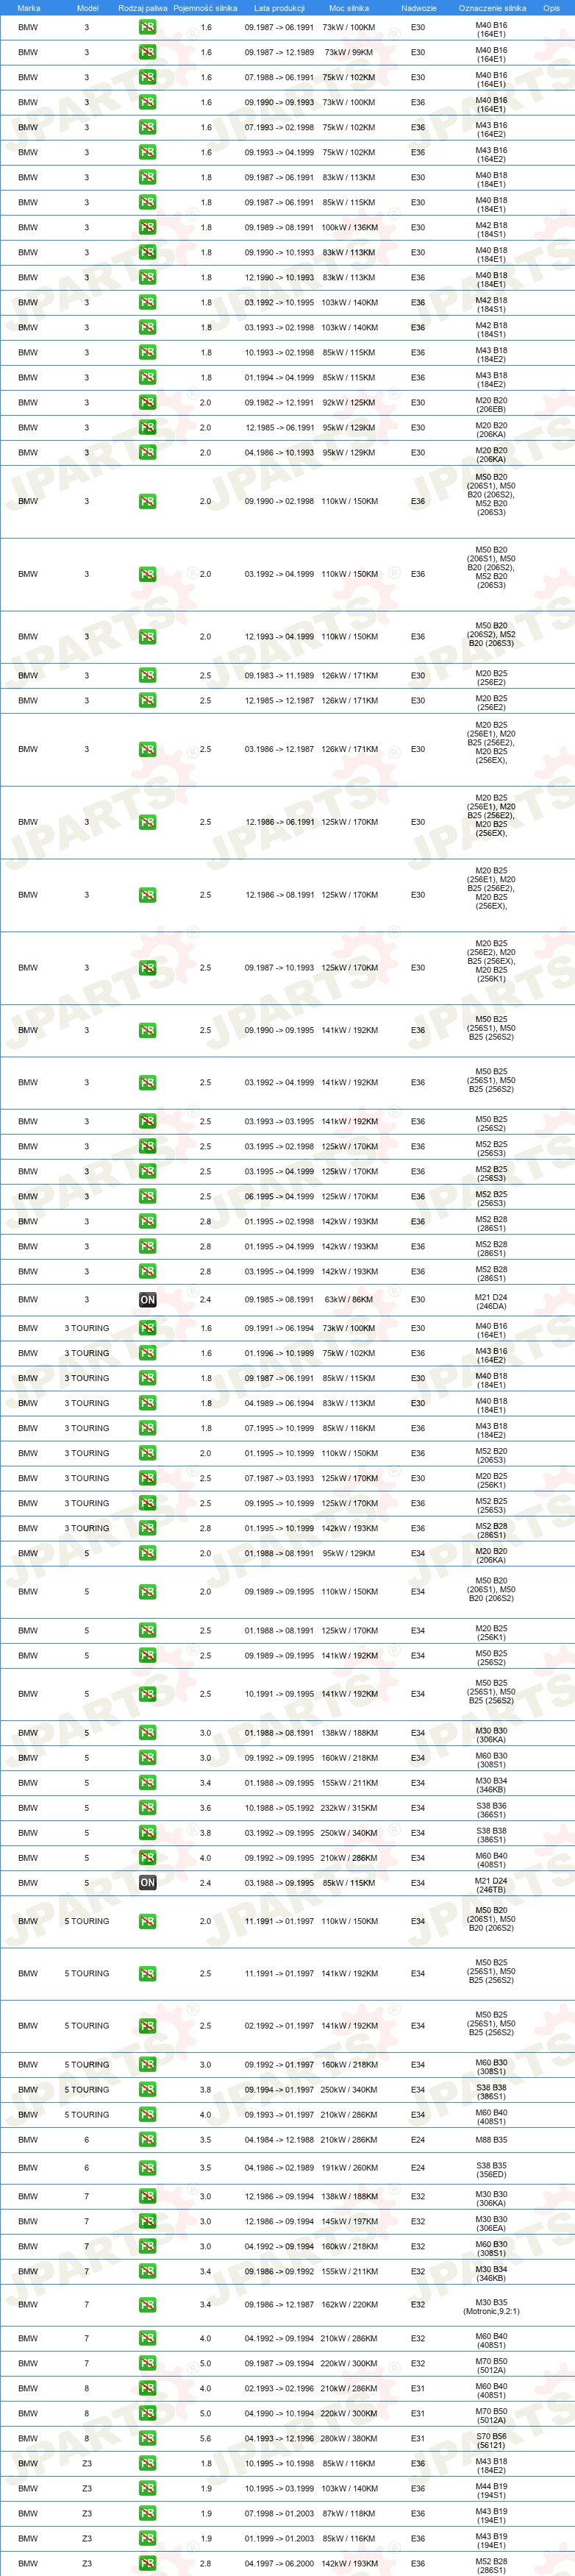The height and width of the screenshot is (2576, 575).
Task: Select production years 02.1993 -> 02.1996
Action: tap(279, 2388)
